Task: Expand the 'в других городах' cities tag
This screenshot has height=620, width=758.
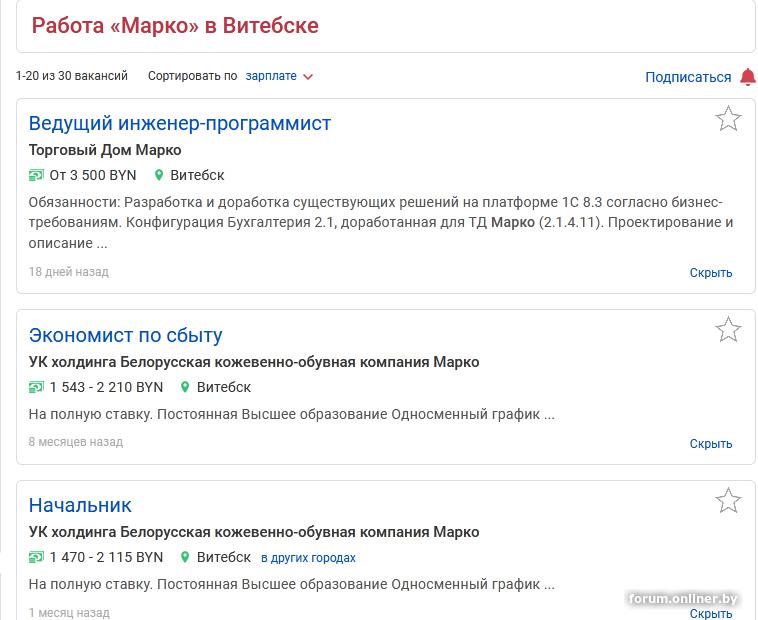Action: (308, 558)
